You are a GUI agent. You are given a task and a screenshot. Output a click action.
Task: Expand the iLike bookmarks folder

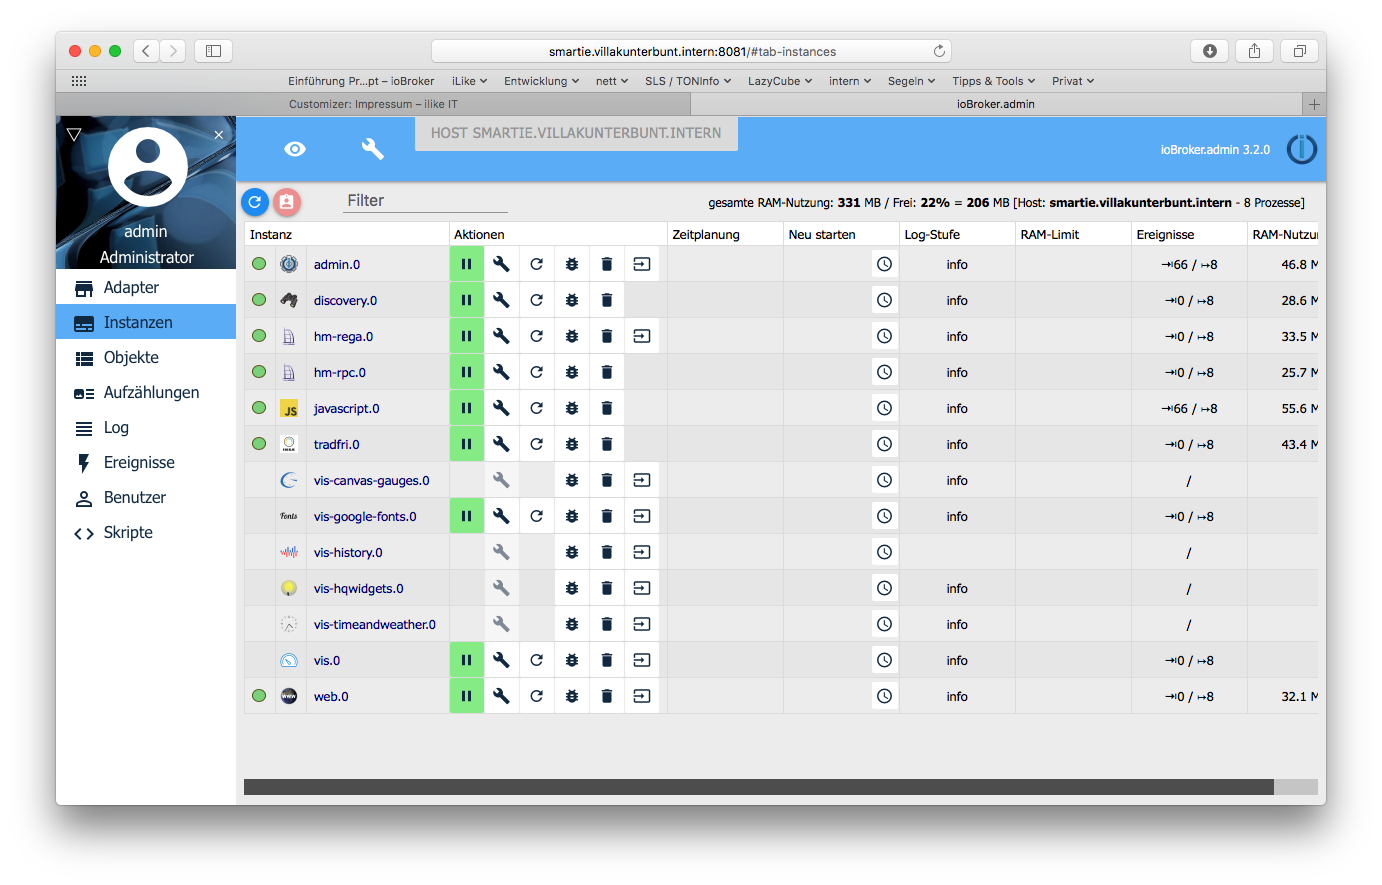coord(469,81)
